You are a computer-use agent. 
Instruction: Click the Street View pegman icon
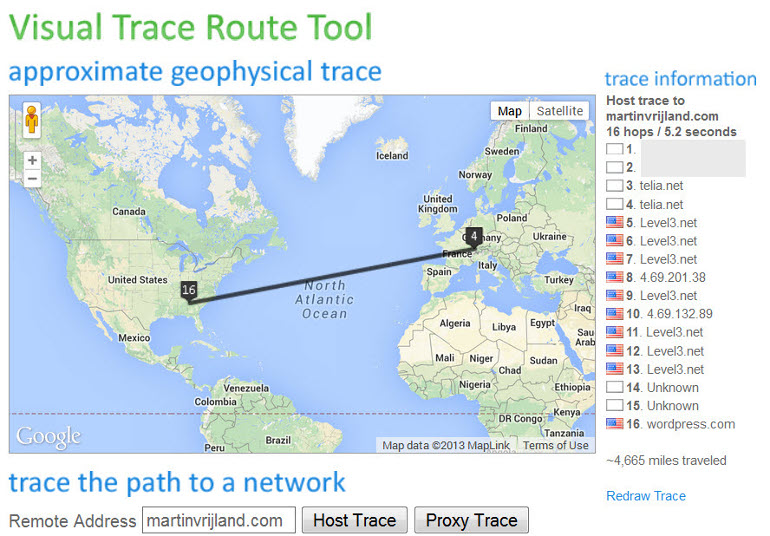tap(32, 120)
